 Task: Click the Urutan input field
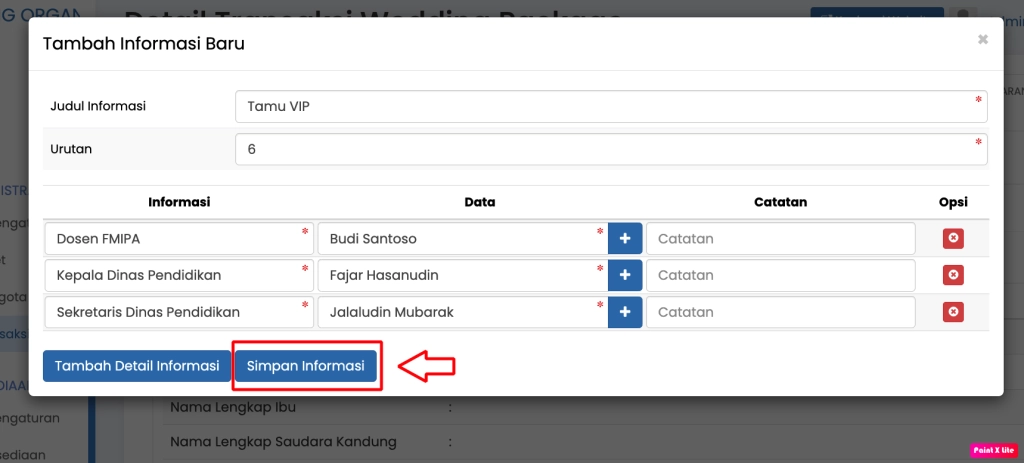[x=610, y=149]
